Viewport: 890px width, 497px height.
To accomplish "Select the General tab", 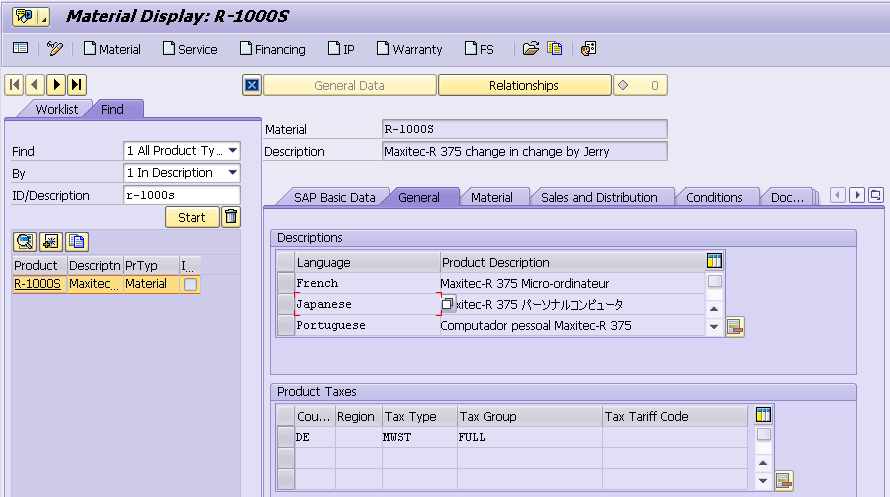I will point(419,197).
